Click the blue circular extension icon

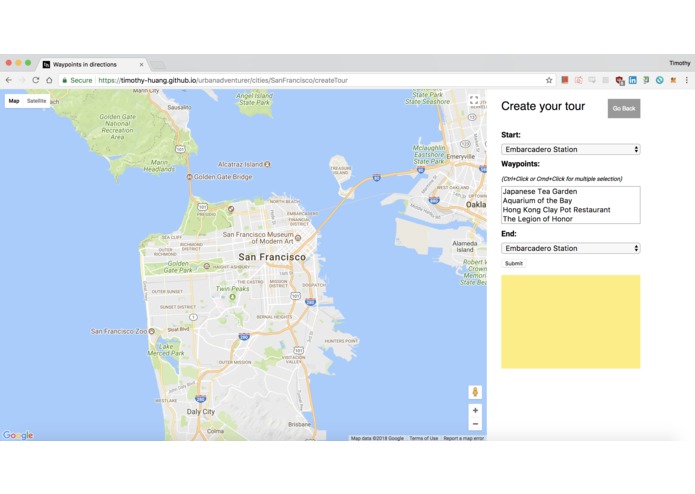click(660, 80)
